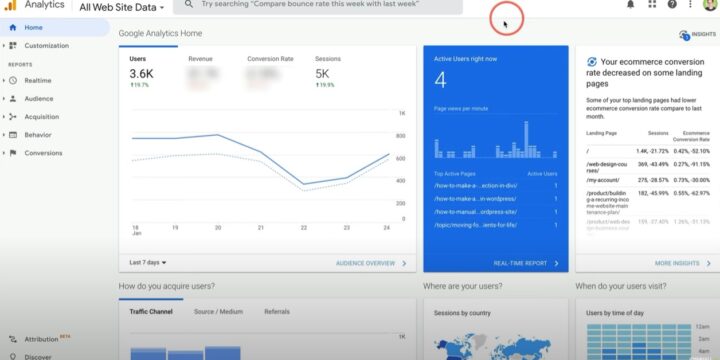
Task: Click the Sessions value 5K
Action: (322, 74)
